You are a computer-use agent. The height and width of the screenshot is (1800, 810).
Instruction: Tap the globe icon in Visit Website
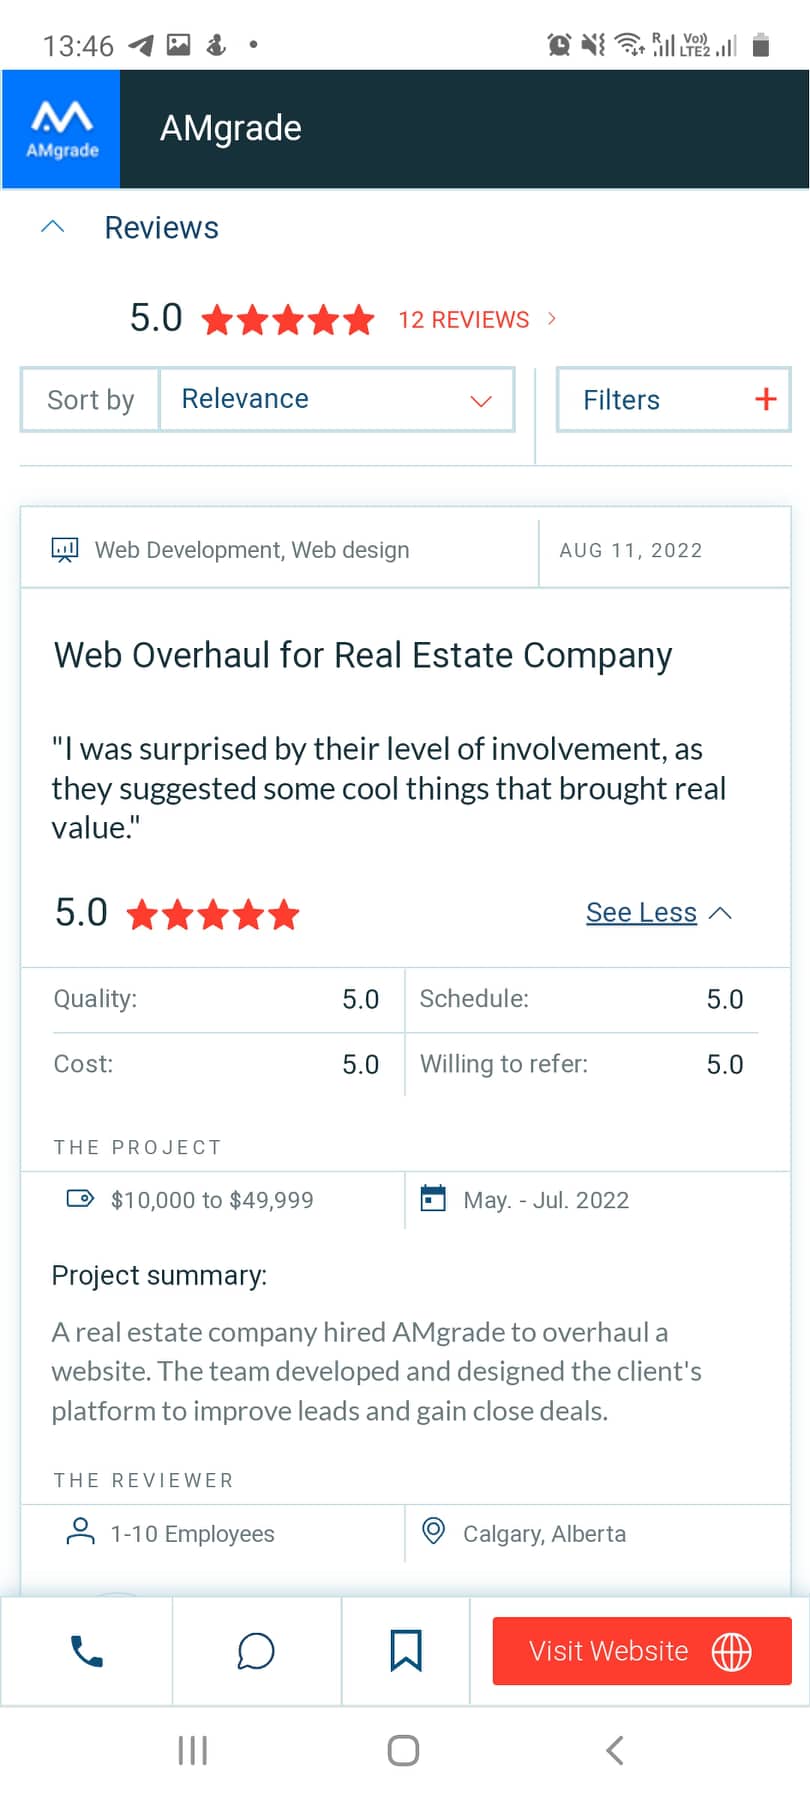pos(731,1651)
